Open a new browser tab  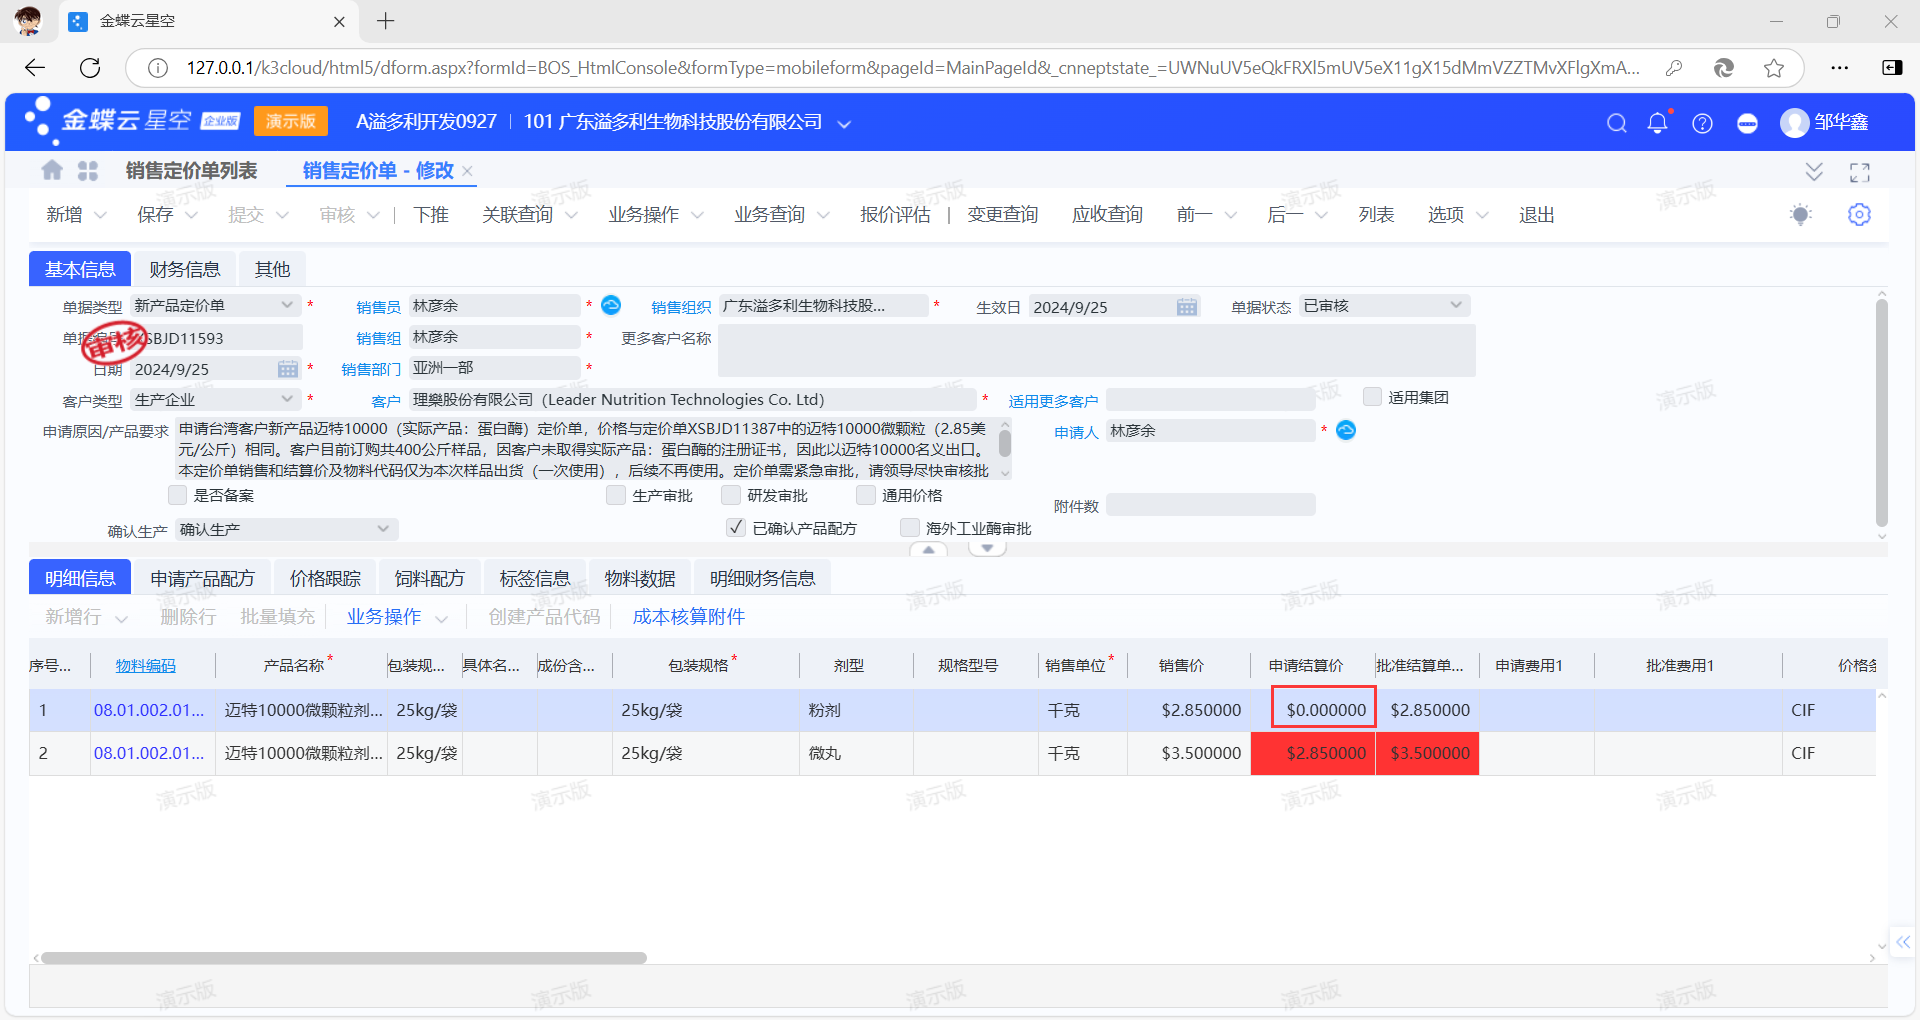tap(386, 21)
